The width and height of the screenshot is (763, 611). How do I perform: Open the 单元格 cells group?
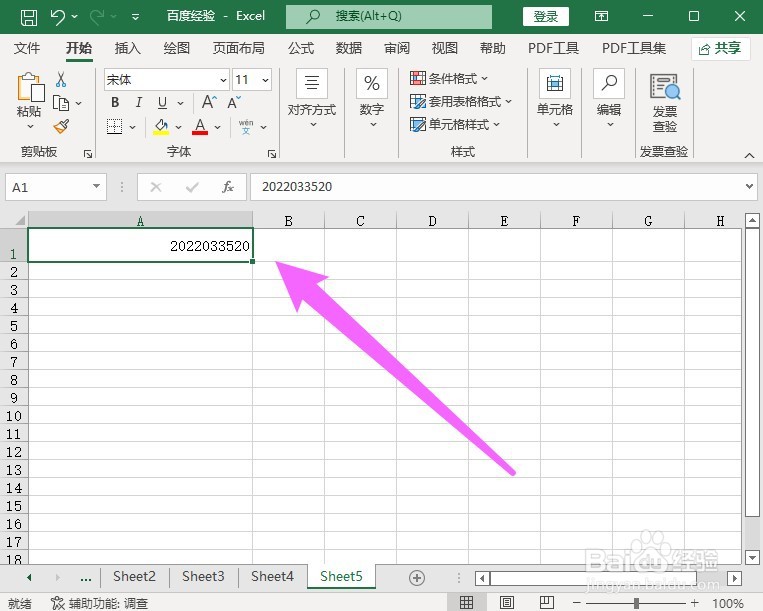tap(555, 100)
